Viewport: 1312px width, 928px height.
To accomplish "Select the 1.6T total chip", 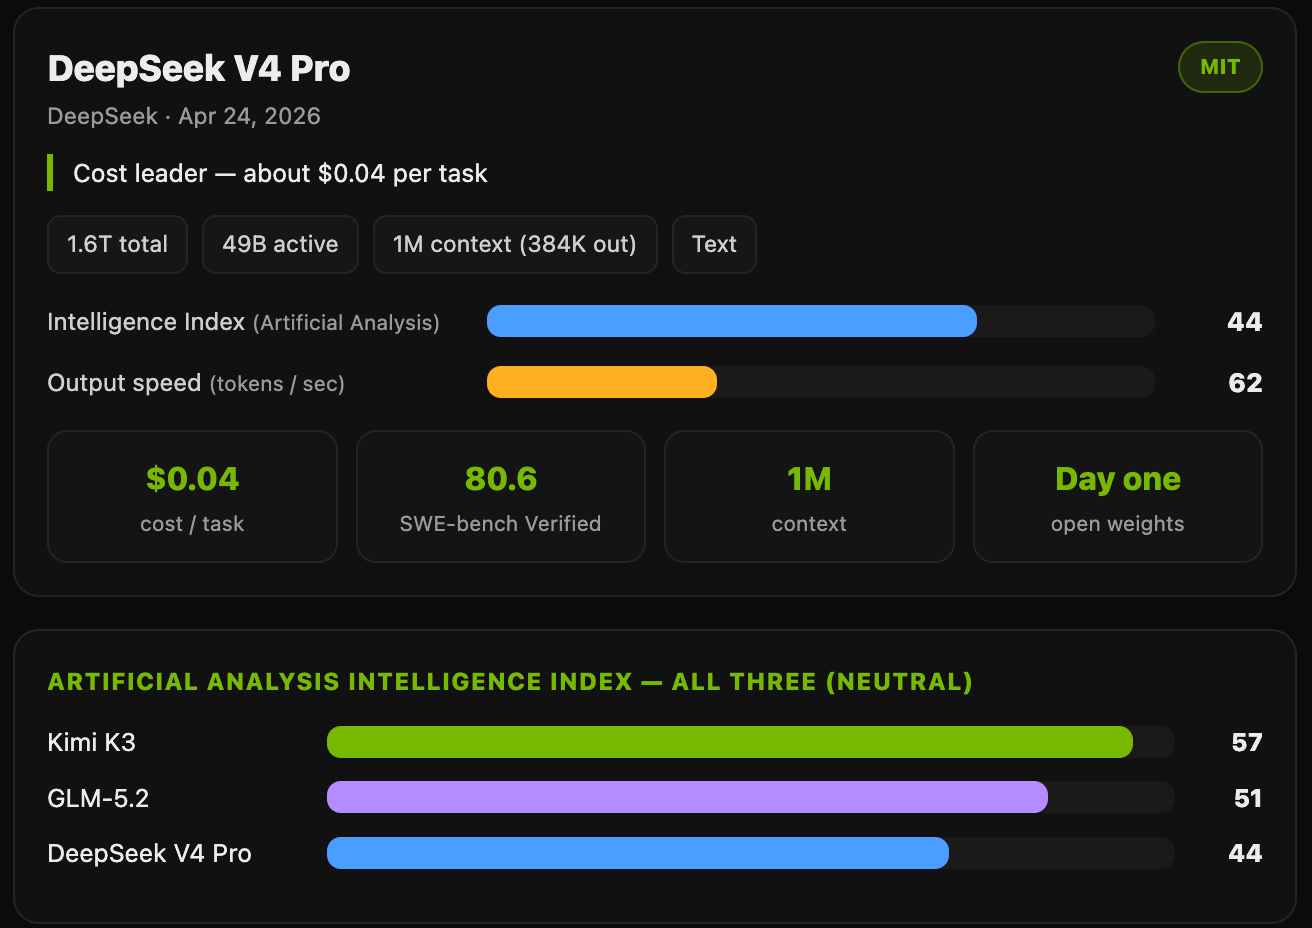I will (117, 244).
